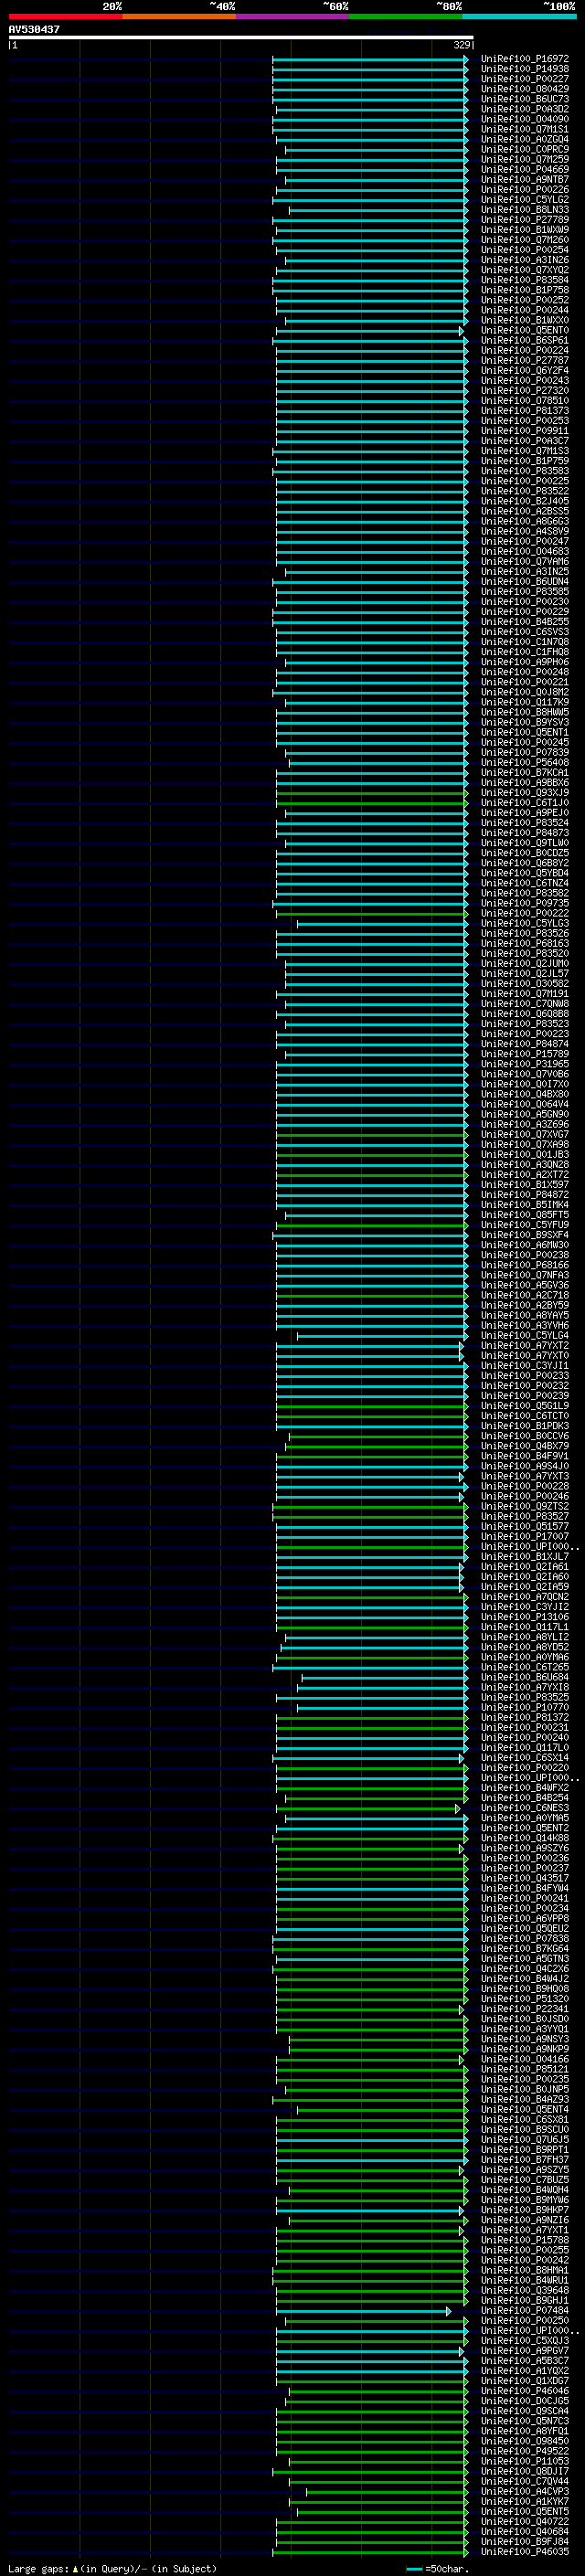Select the UniRef100_P46035 label

coord(524,2552)
